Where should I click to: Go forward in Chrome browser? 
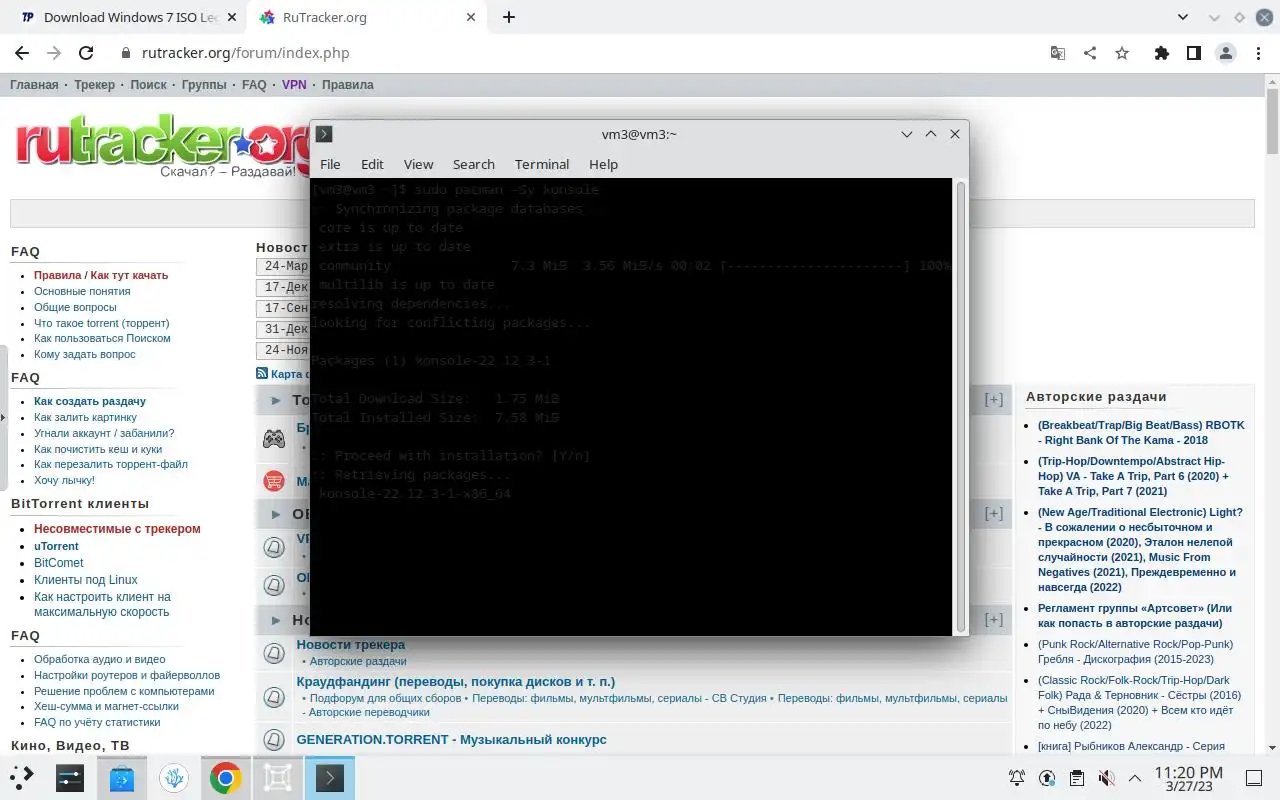(54, 53)
